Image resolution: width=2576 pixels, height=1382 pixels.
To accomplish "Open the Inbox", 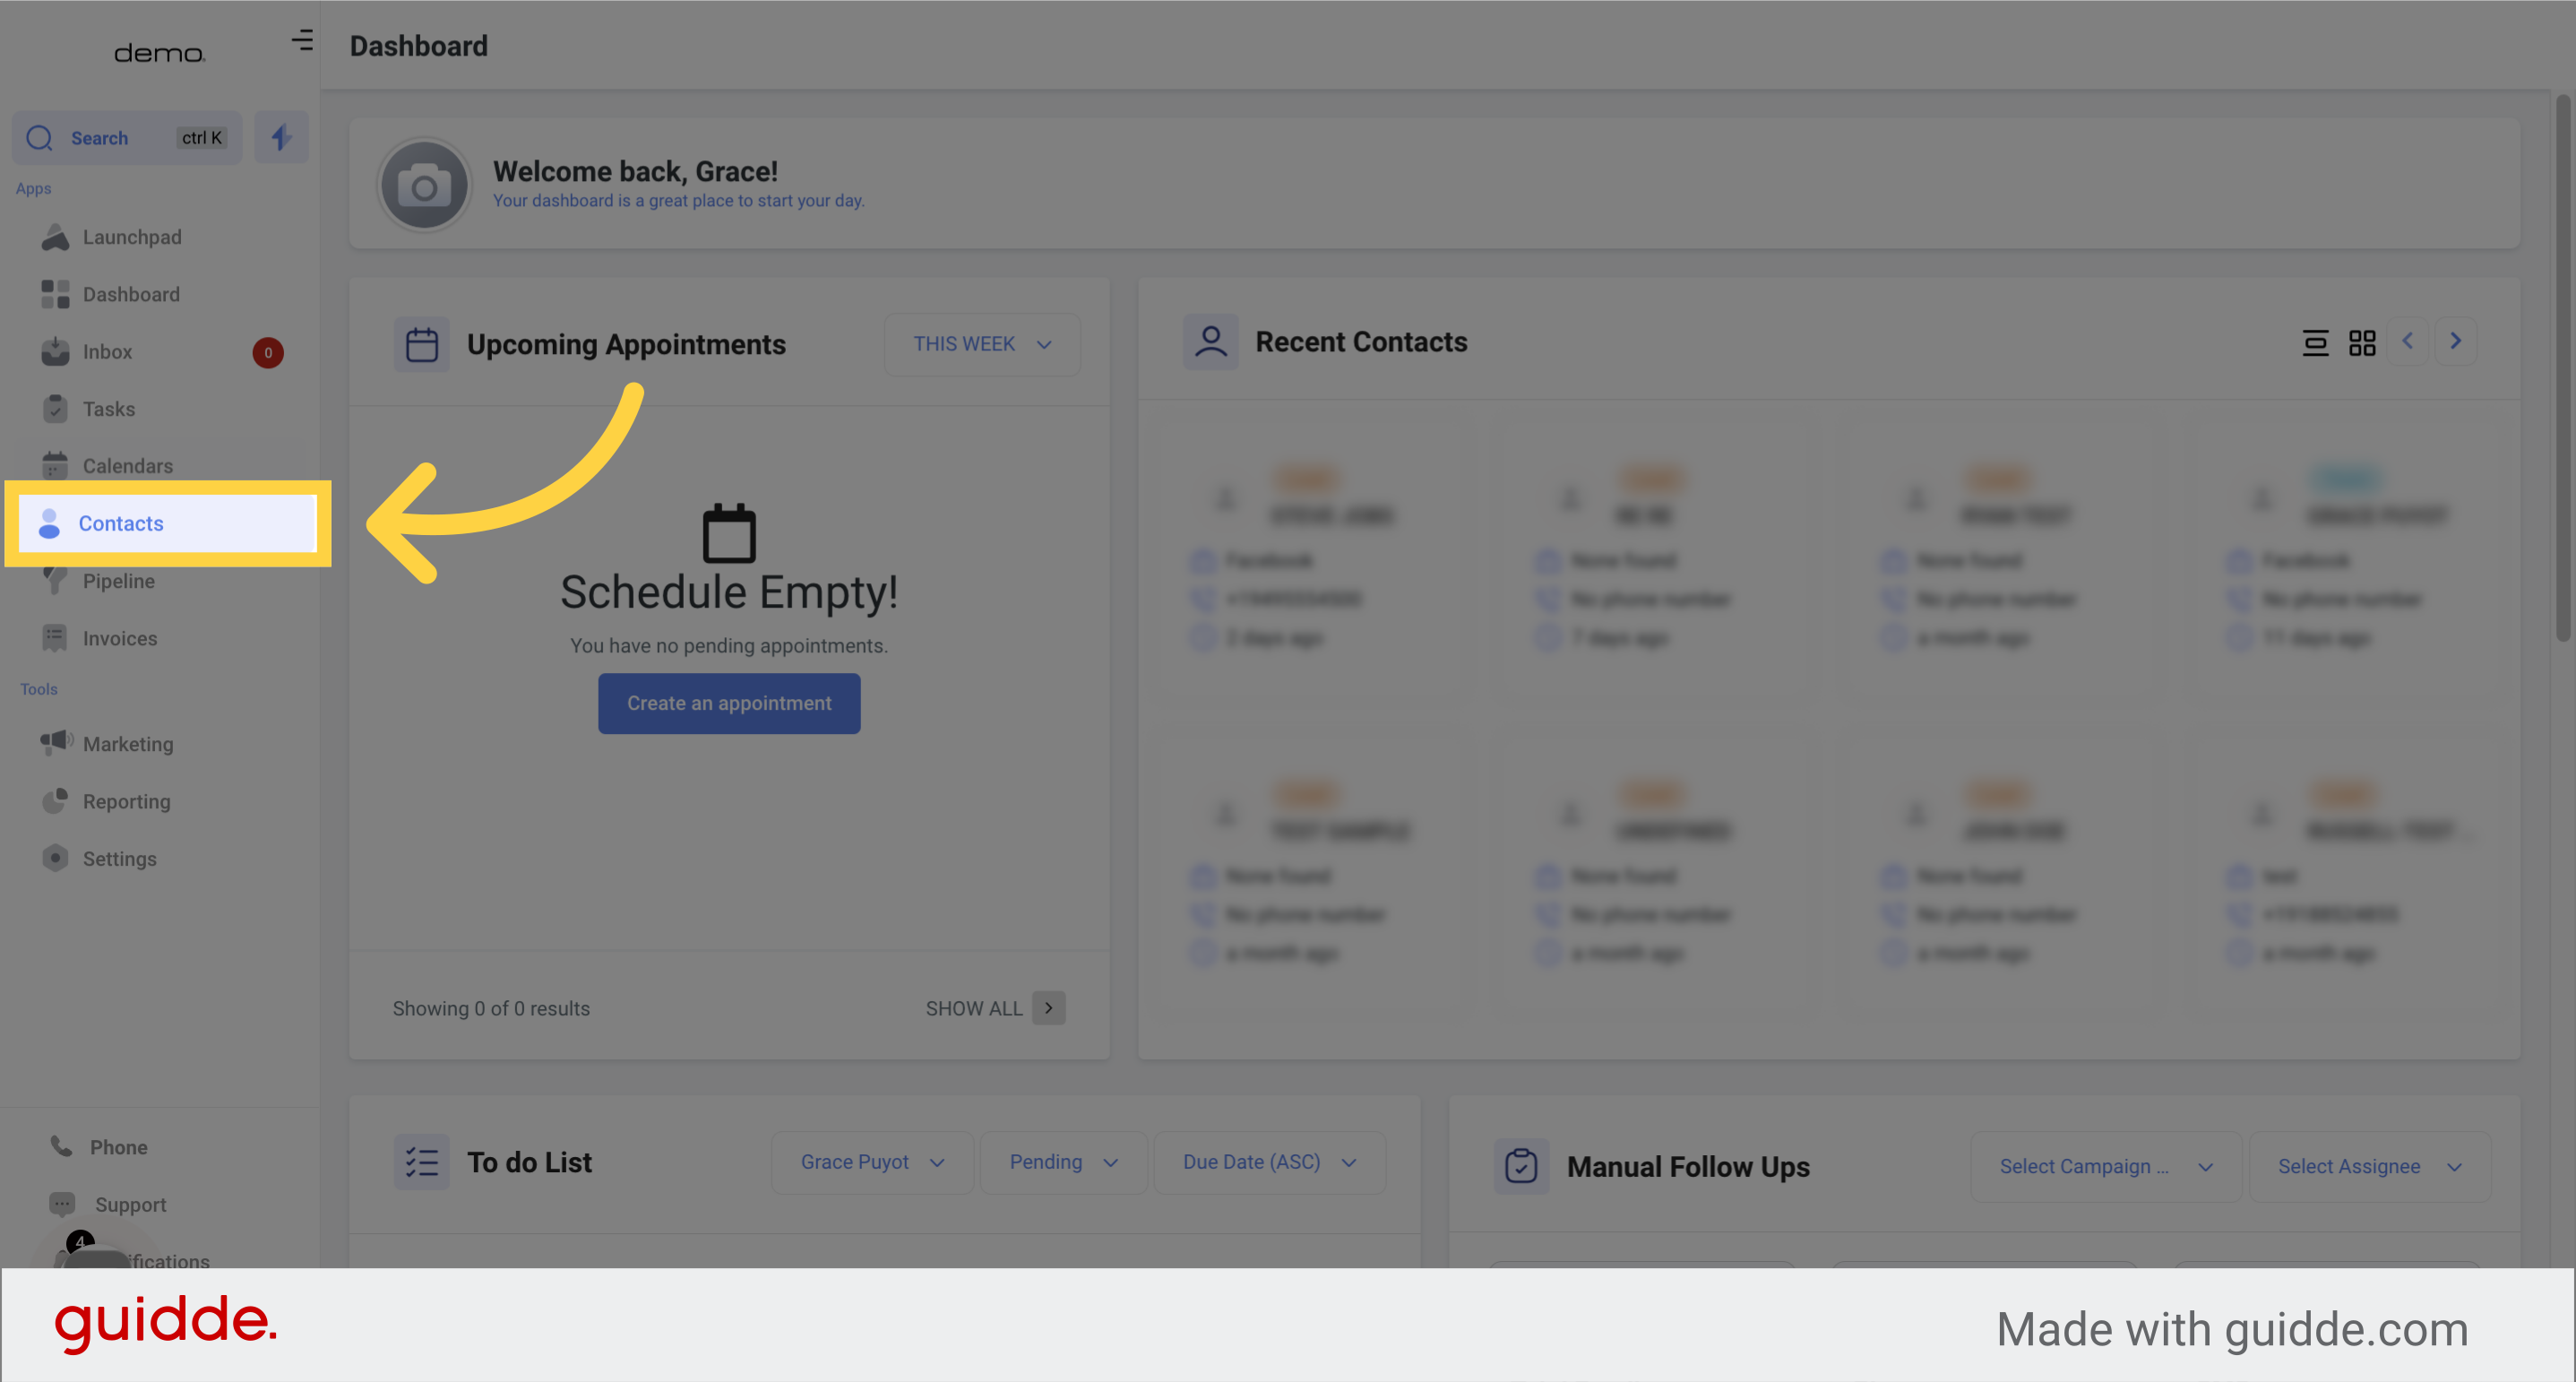I will pos(108,351).
